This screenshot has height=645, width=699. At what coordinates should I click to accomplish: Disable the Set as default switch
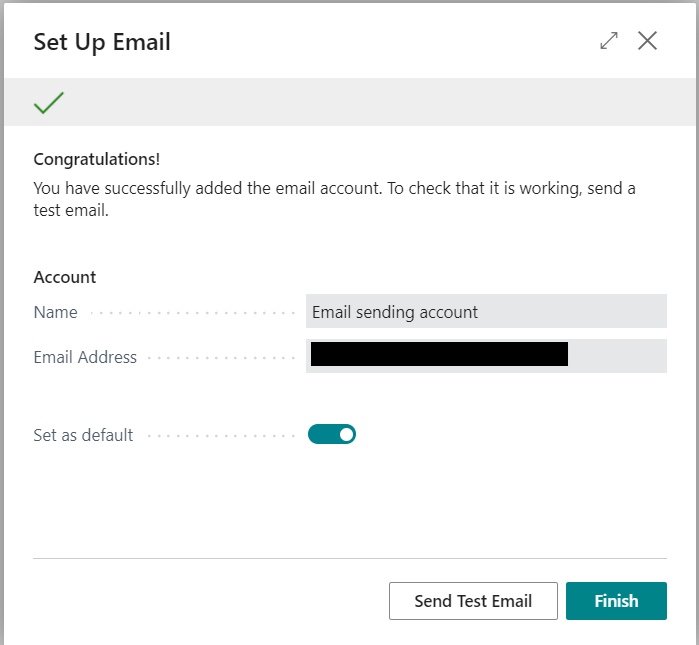click(332, 434)
